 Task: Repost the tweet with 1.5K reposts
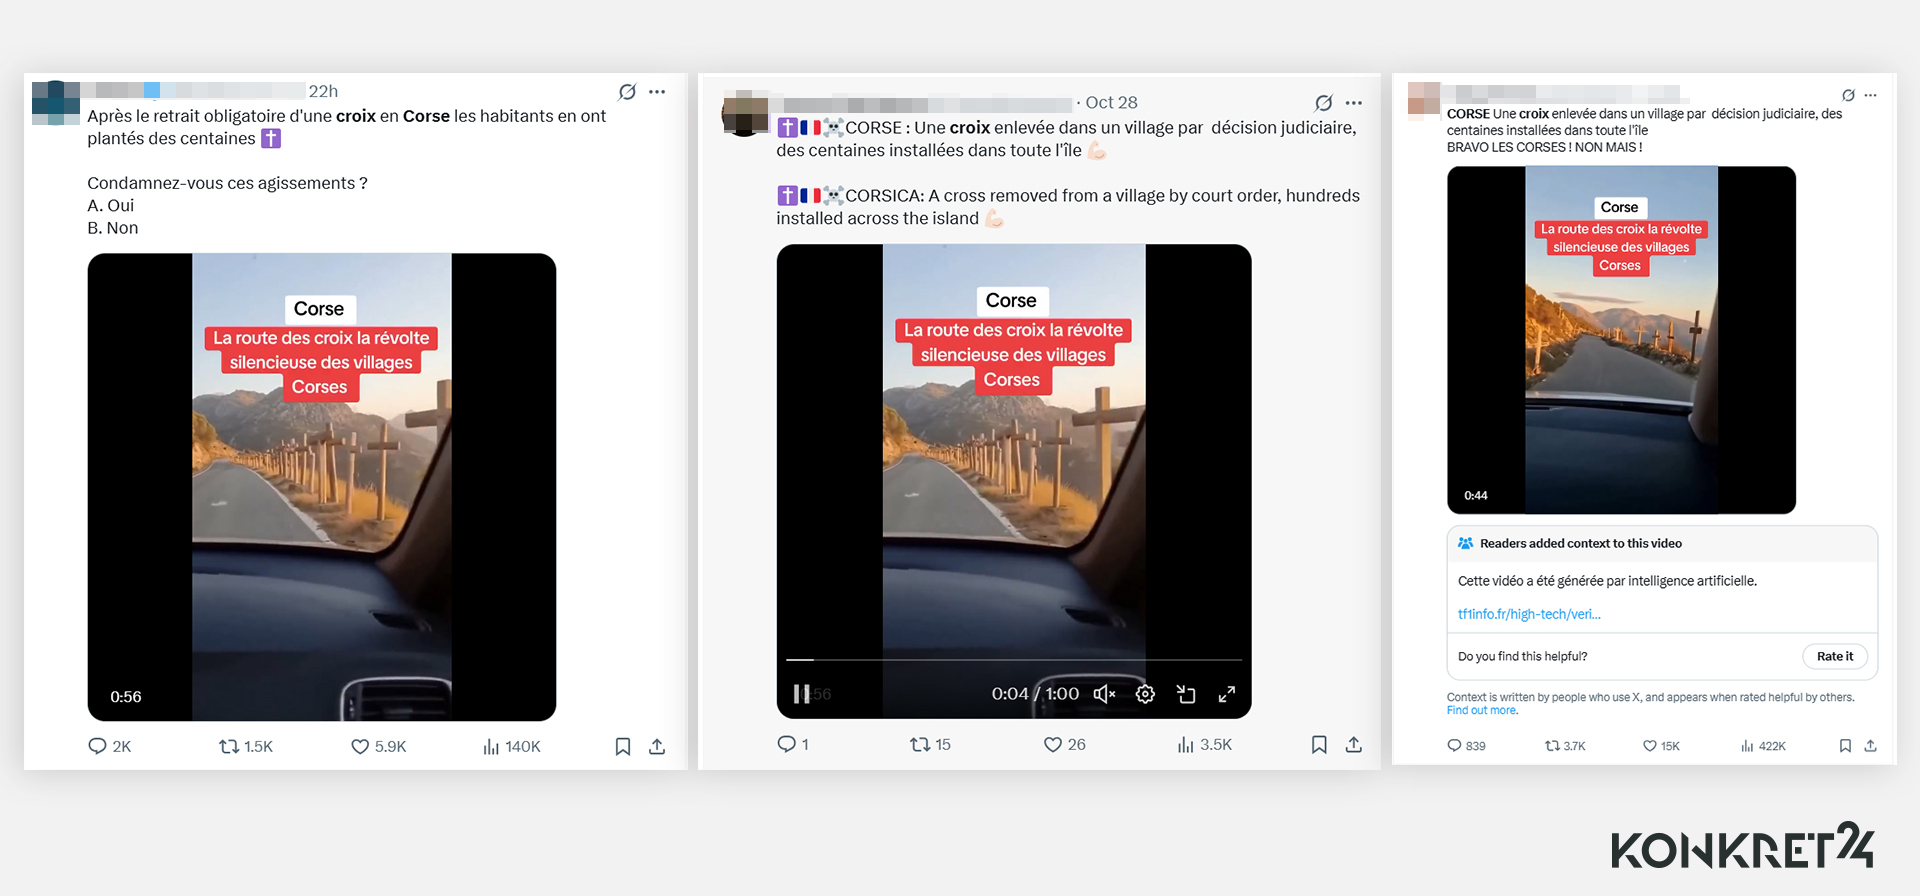[x=229, y=746]
